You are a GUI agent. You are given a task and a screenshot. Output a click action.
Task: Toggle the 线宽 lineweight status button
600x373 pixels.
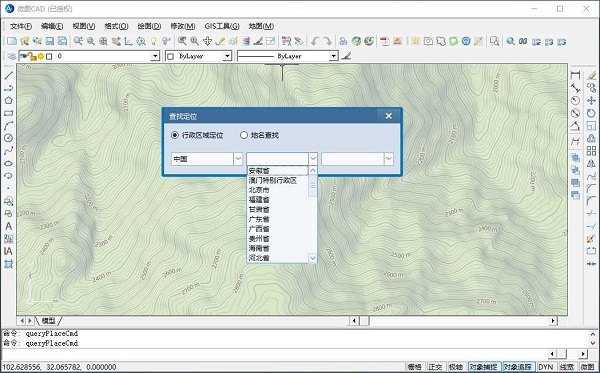[567, 366]
